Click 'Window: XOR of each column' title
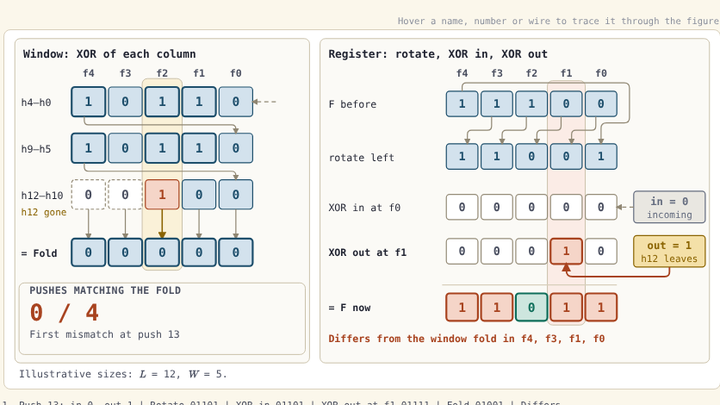 point(109,54)
